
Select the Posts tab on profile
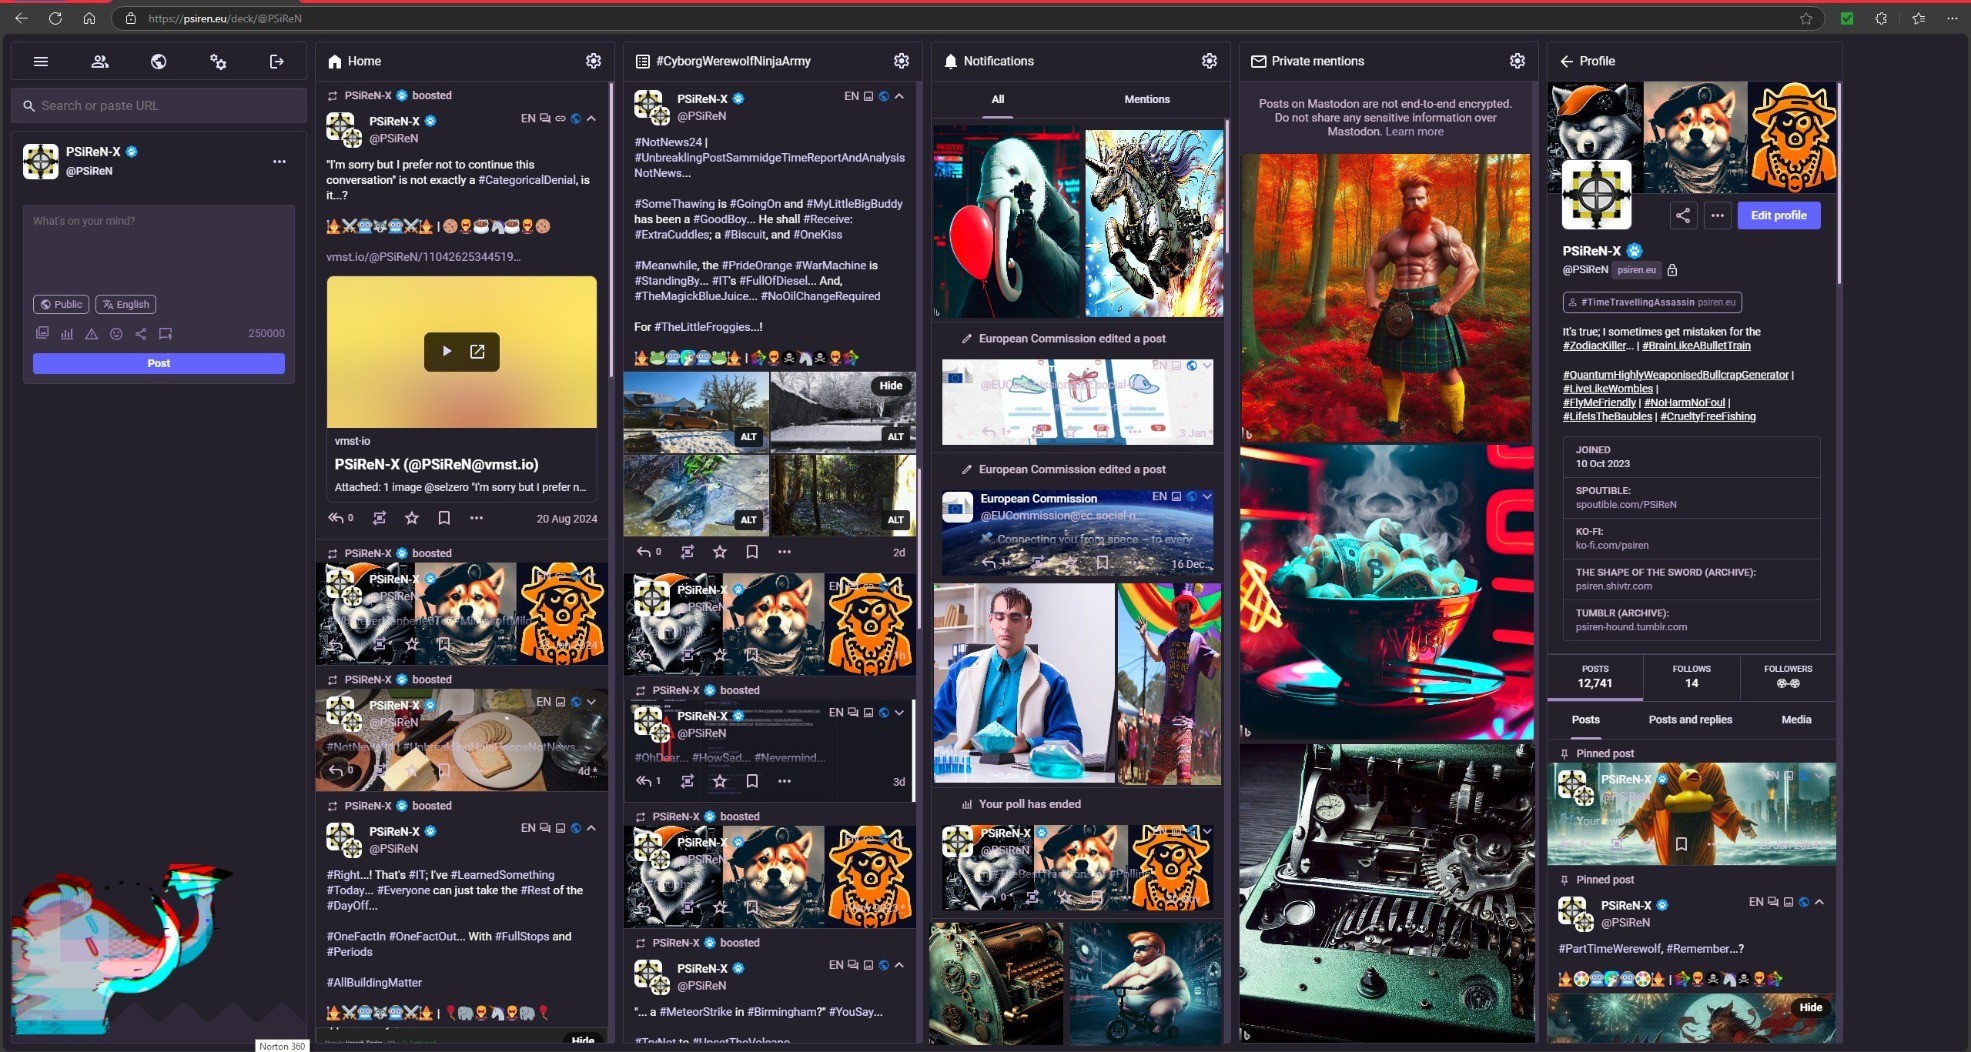pyautogui.click(x=1585, y=720)
